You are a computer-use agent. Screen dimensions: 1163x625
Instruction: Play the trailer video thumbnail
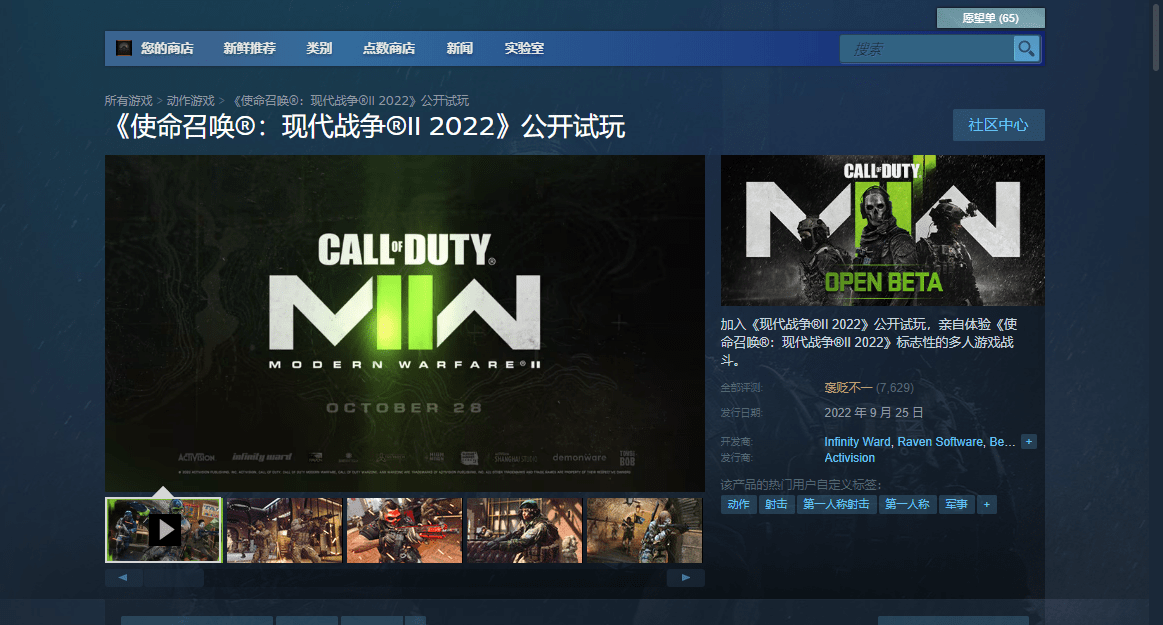pyautogui.click(x=163, y=530)
